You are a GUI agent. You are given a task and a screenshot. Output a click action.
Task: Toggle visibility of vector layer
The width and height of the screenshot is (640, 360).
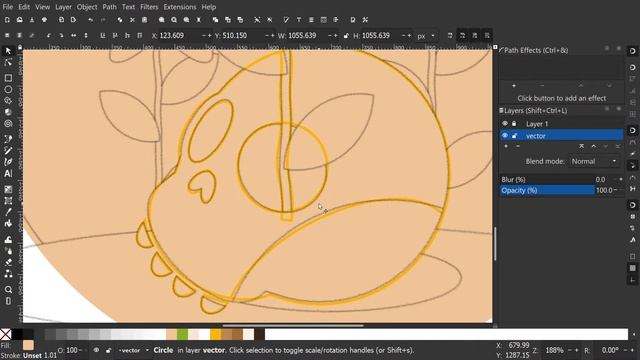click(x=505, y=136)
